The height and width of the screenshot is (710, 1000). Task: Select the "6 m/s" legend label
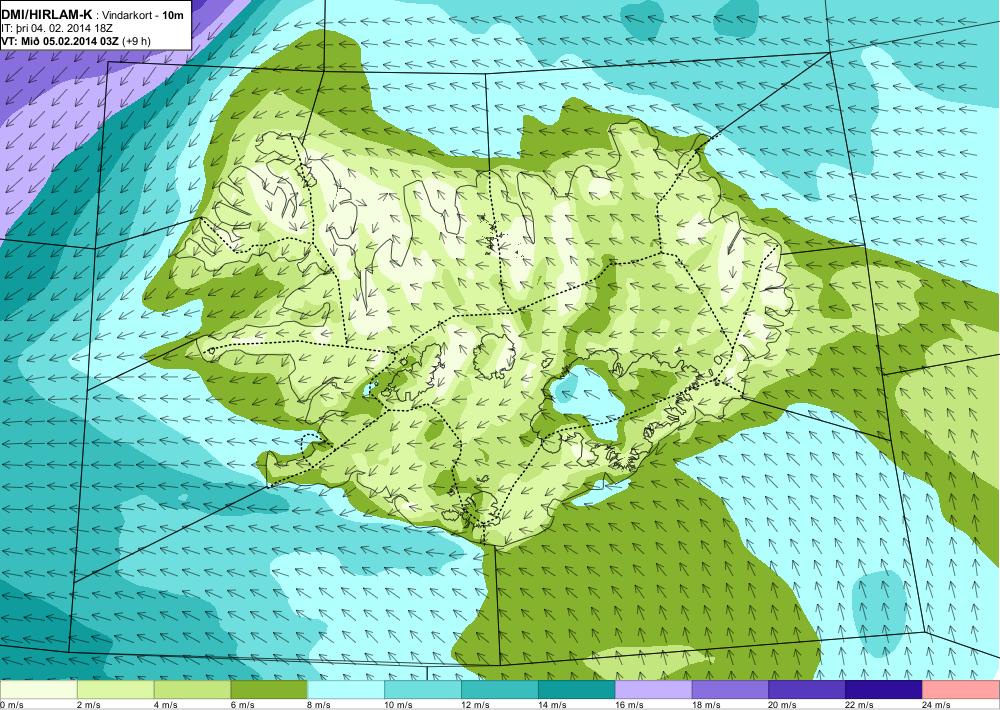(242, 704)
